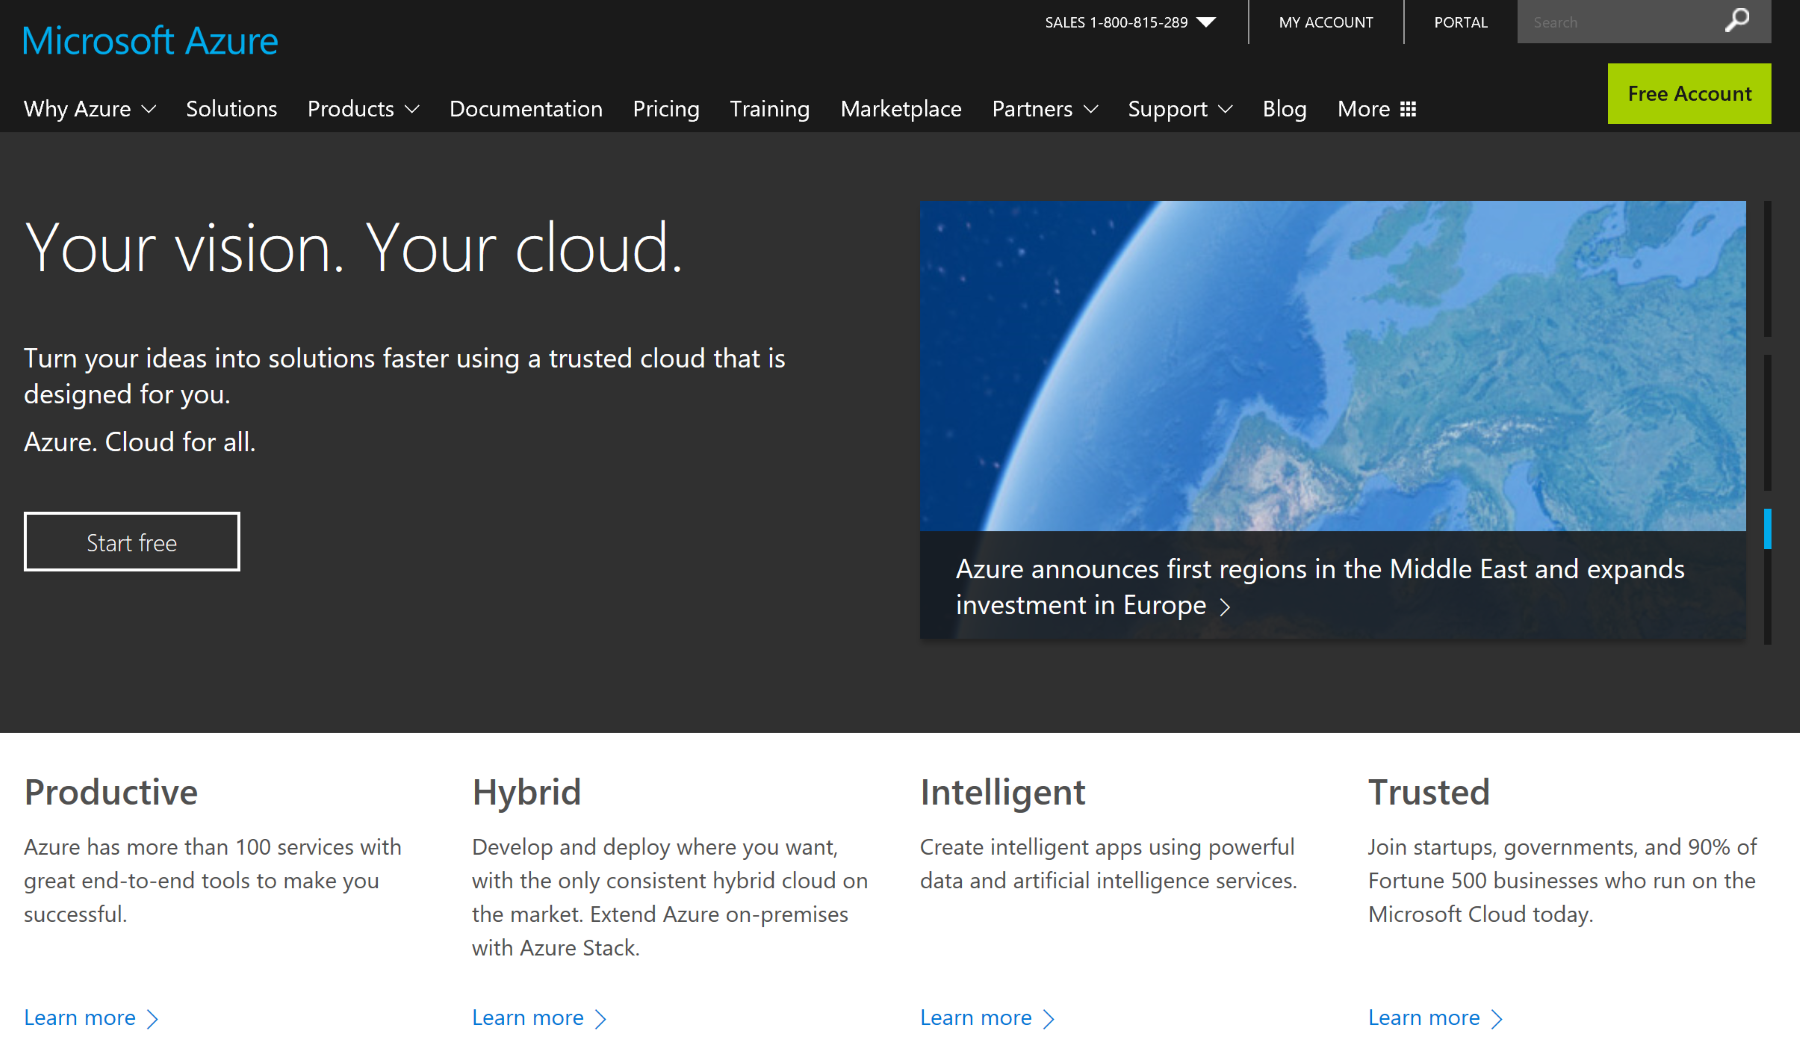Click the search magnifier icon

tap(1737, 21)
